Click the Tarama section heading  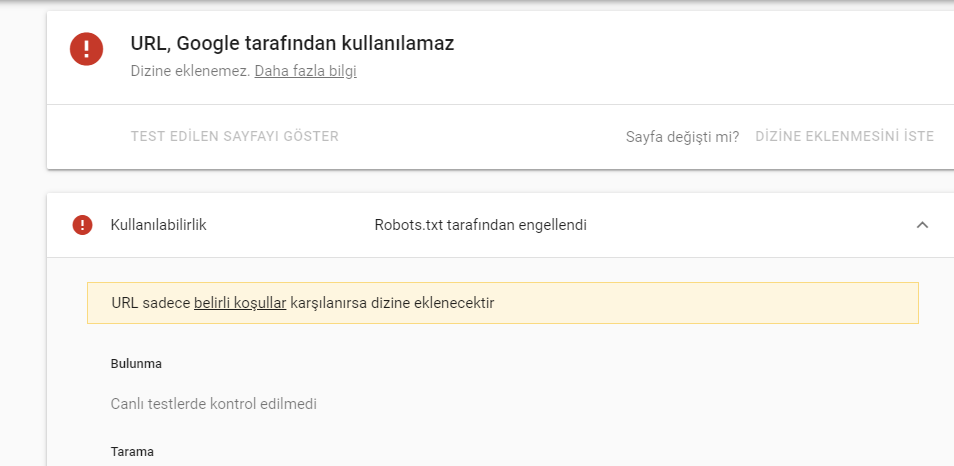132,451
